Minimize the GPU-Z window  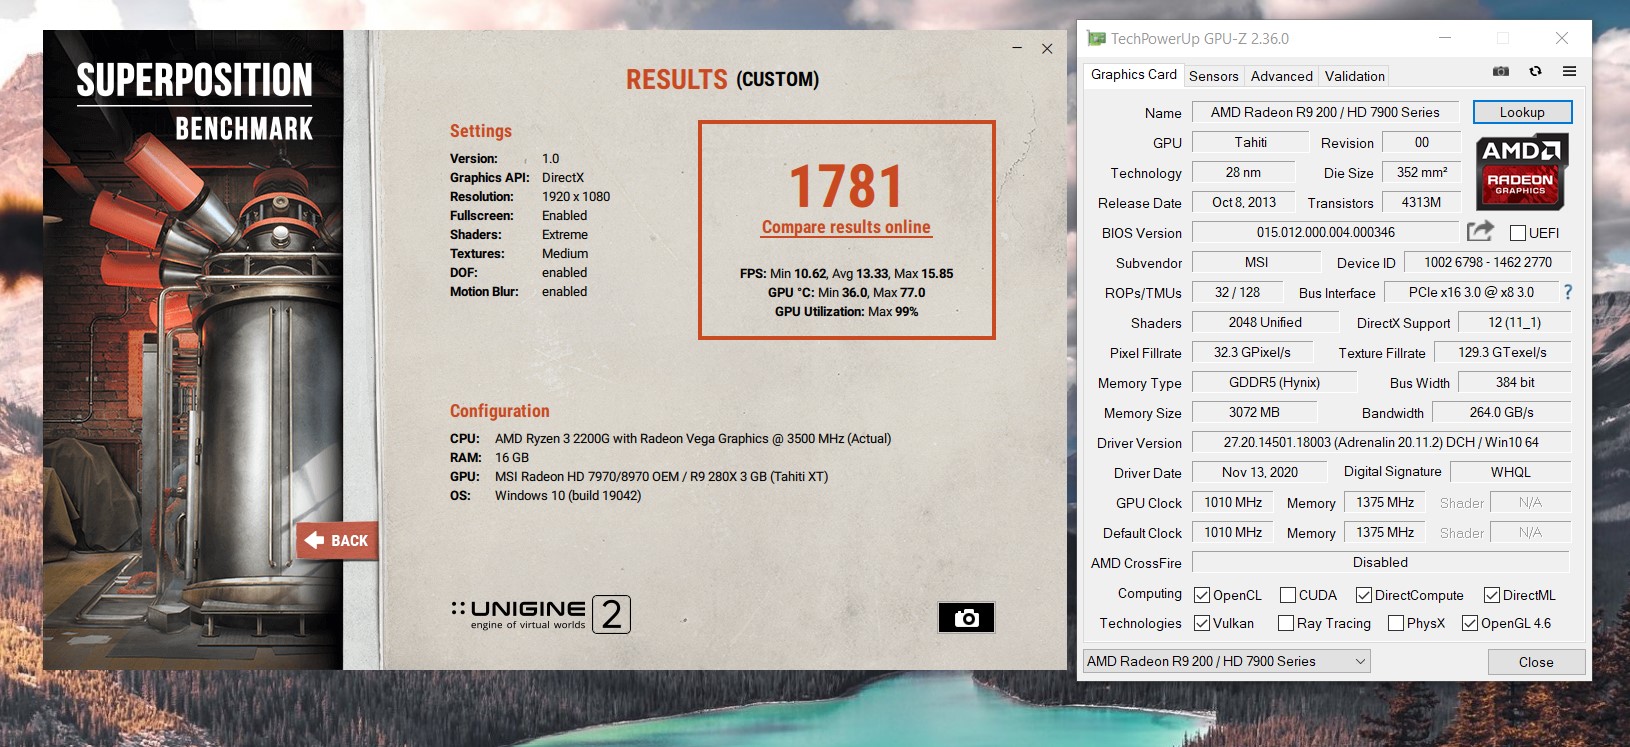1445,38
